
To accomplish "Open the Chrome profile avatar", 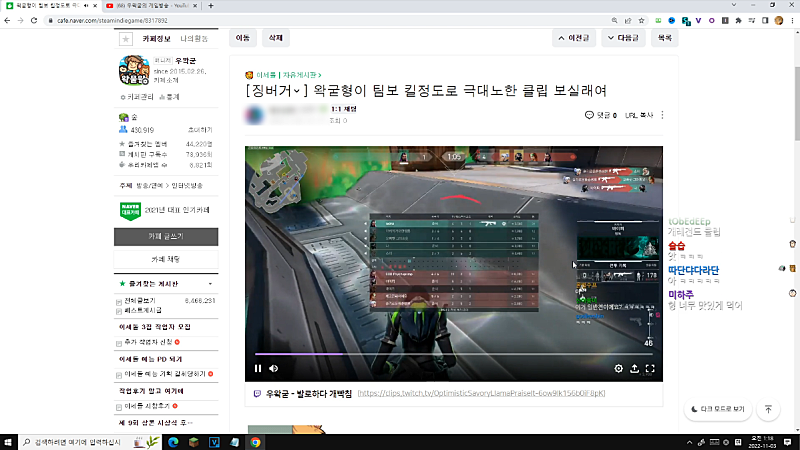I will click(779, 20).
